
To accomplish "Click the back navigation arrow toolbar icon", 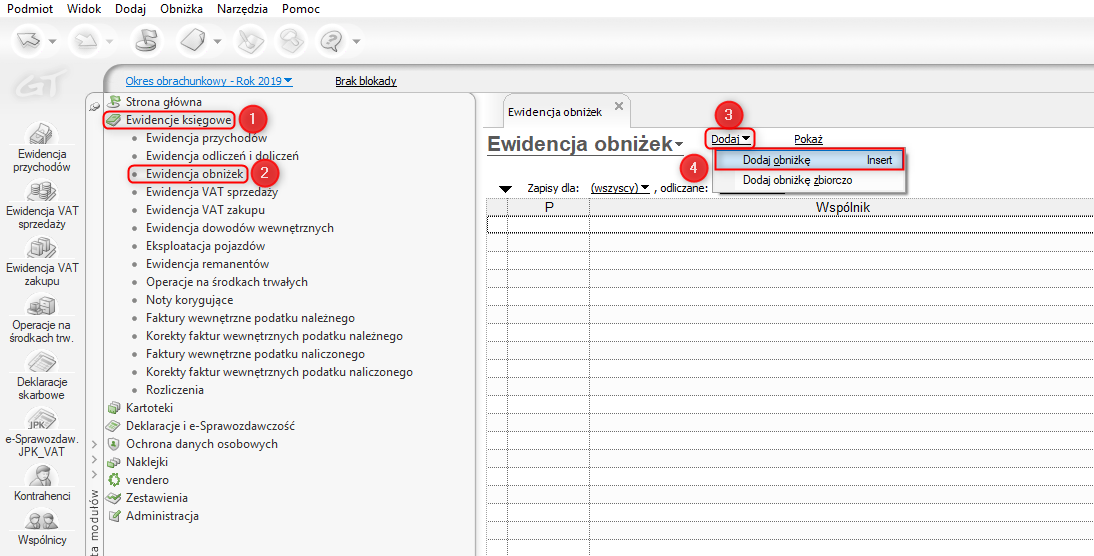I will coord(29,41).
